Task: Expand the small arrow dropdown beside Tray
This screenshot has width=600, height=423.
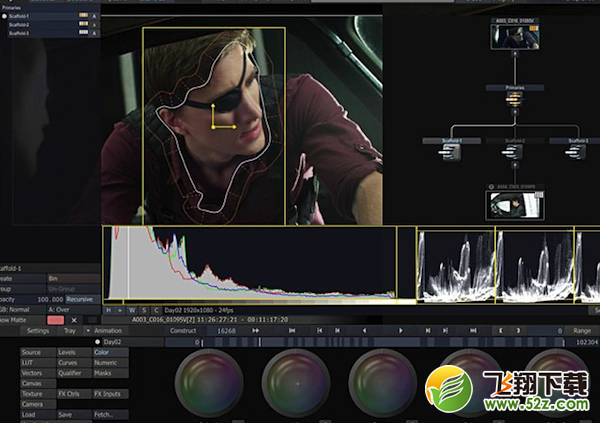Action: (88, 330)
